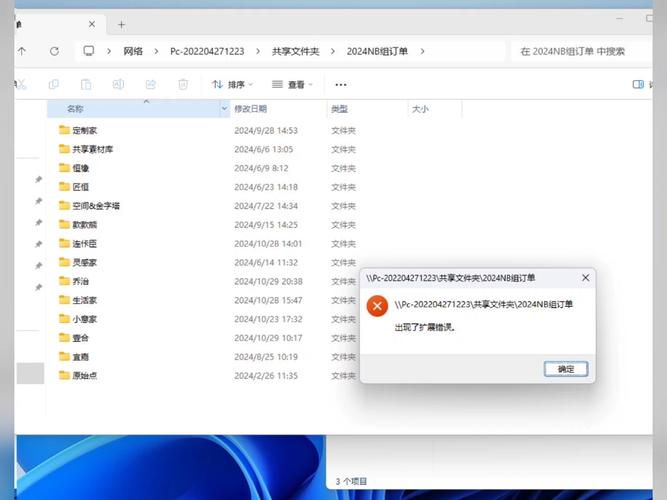The width and height of the screenshot is (667, 500).
Task: Click 2024NB组订单 in the breadcrumb
Action: click(377, 51)
